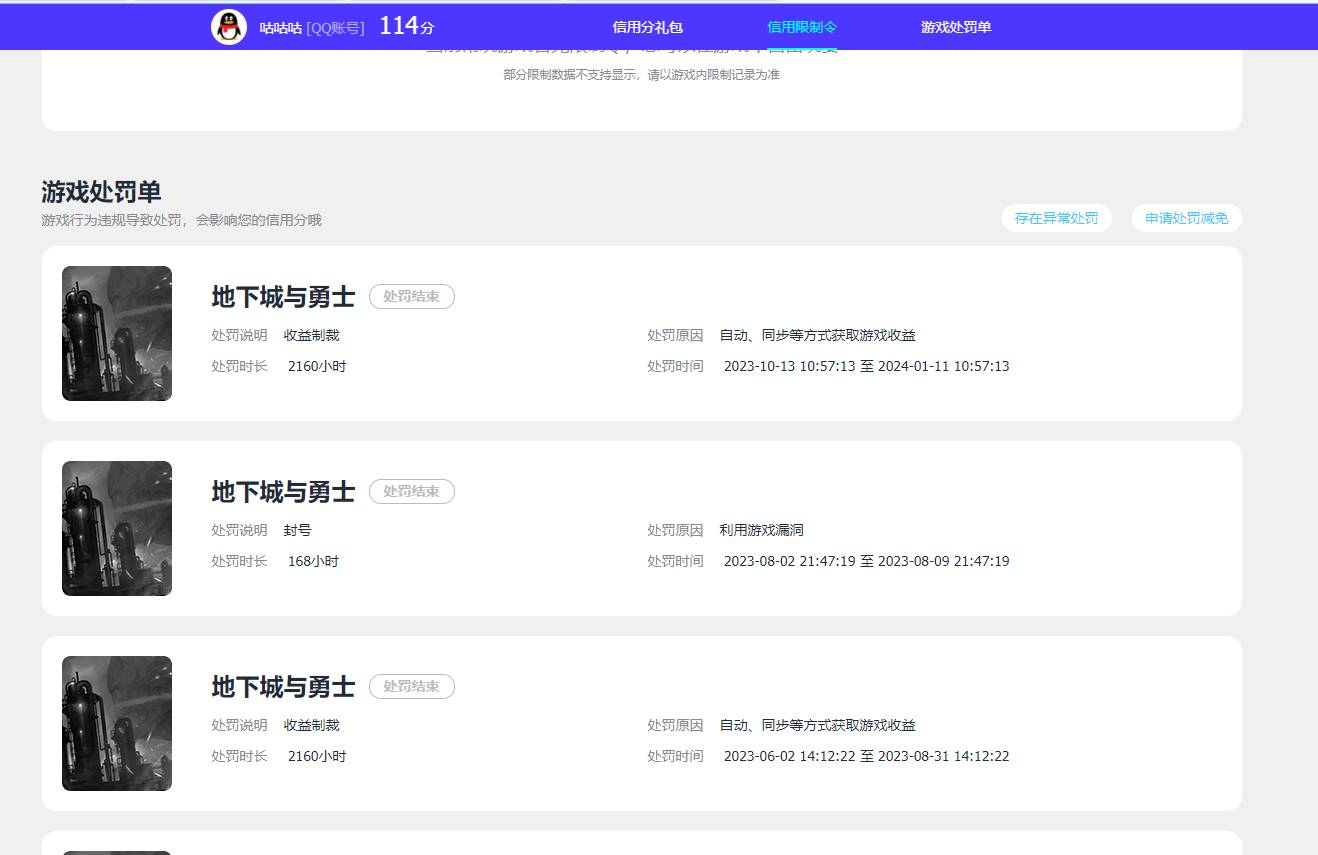Click the 地下城与勇士 title in the 2023-06-02 penalty card
The width and height of the screenshot is (1318, 855).
(x=283, y=687)
